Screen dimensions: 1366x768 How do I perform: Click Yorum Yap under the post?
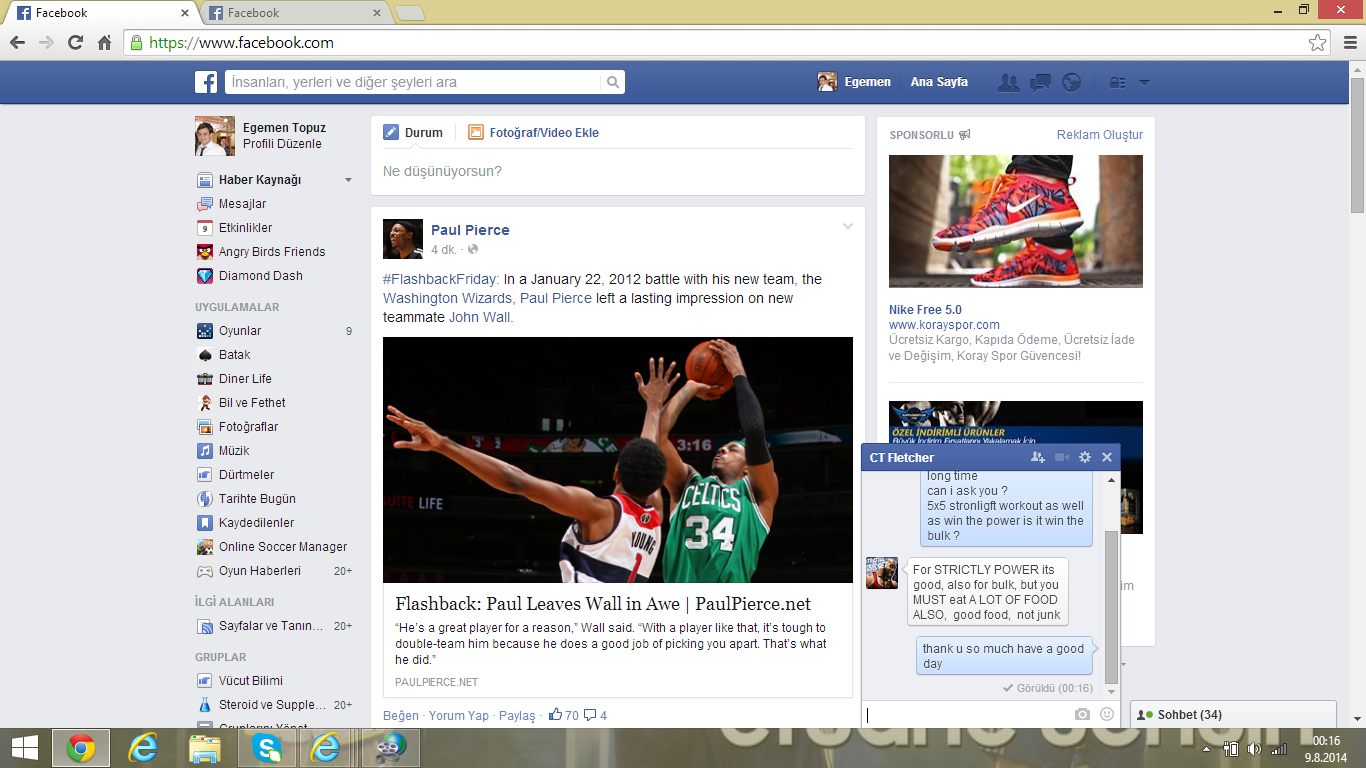click(459, 715)
